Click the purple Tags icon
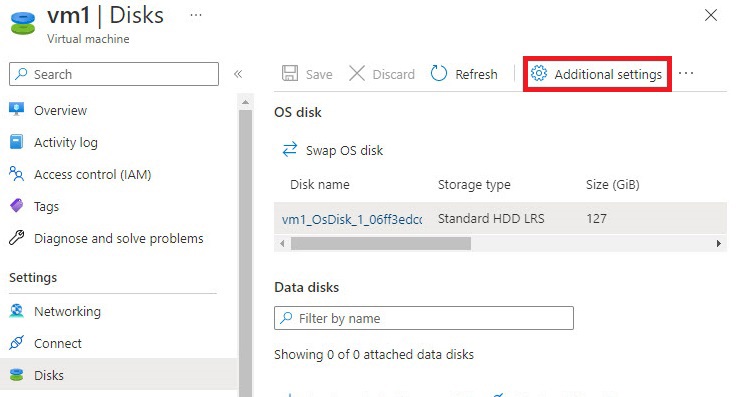This screenshot has width=740, height=397. point(17,206)
